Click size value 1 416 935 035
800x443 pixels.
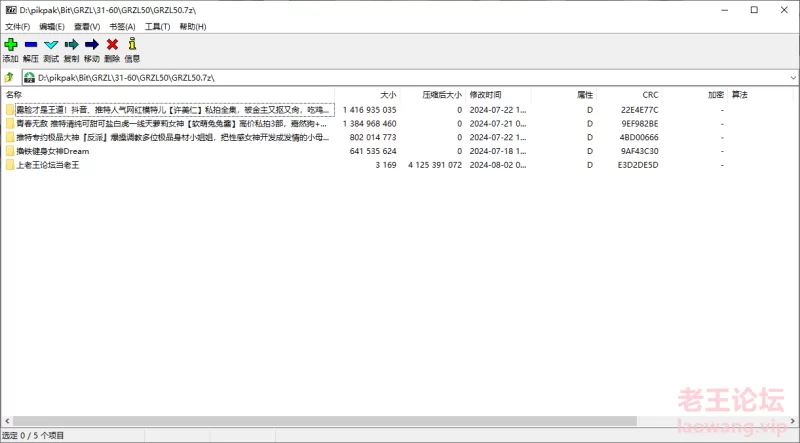[369, 110]
